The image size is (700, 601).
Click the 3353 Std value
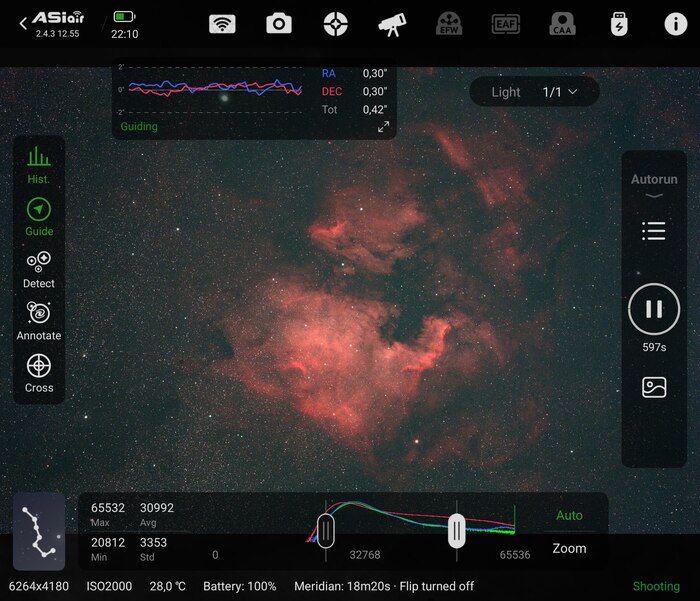pyautogui.click(x=153, y=543)
